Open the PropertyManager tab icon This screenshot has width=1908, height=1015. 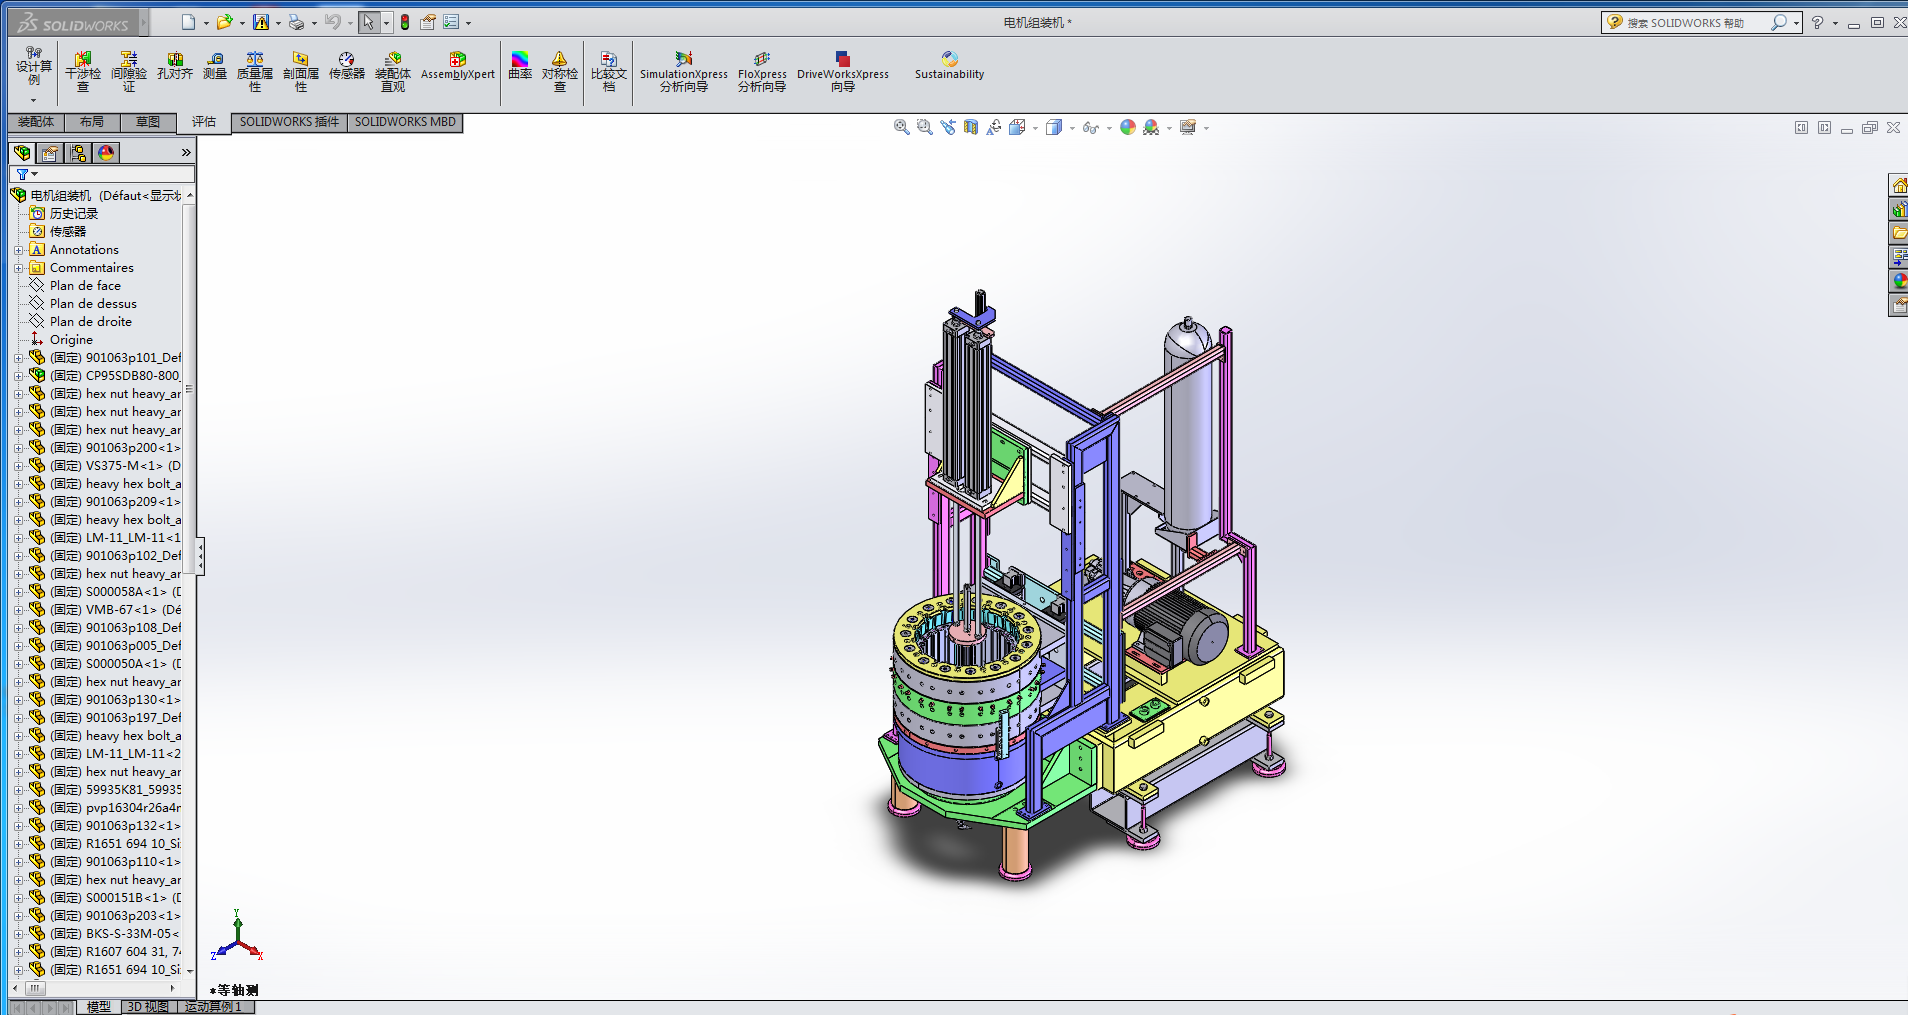(x=50, y=153)
